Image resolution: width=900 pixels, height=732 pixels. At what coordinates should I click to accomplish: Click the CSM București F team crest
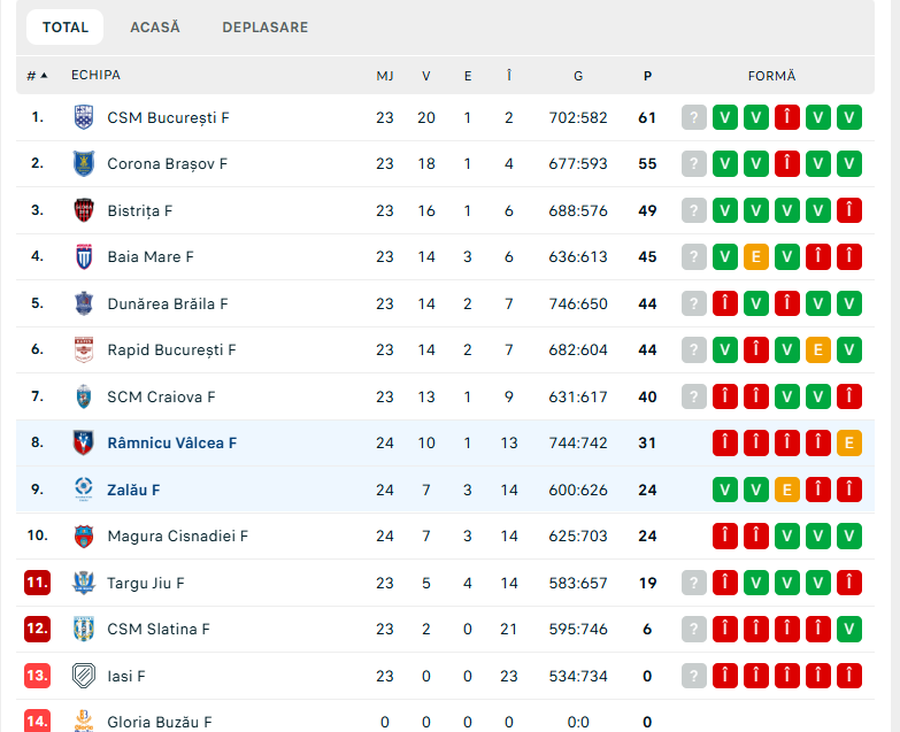[x=84, y=117]
